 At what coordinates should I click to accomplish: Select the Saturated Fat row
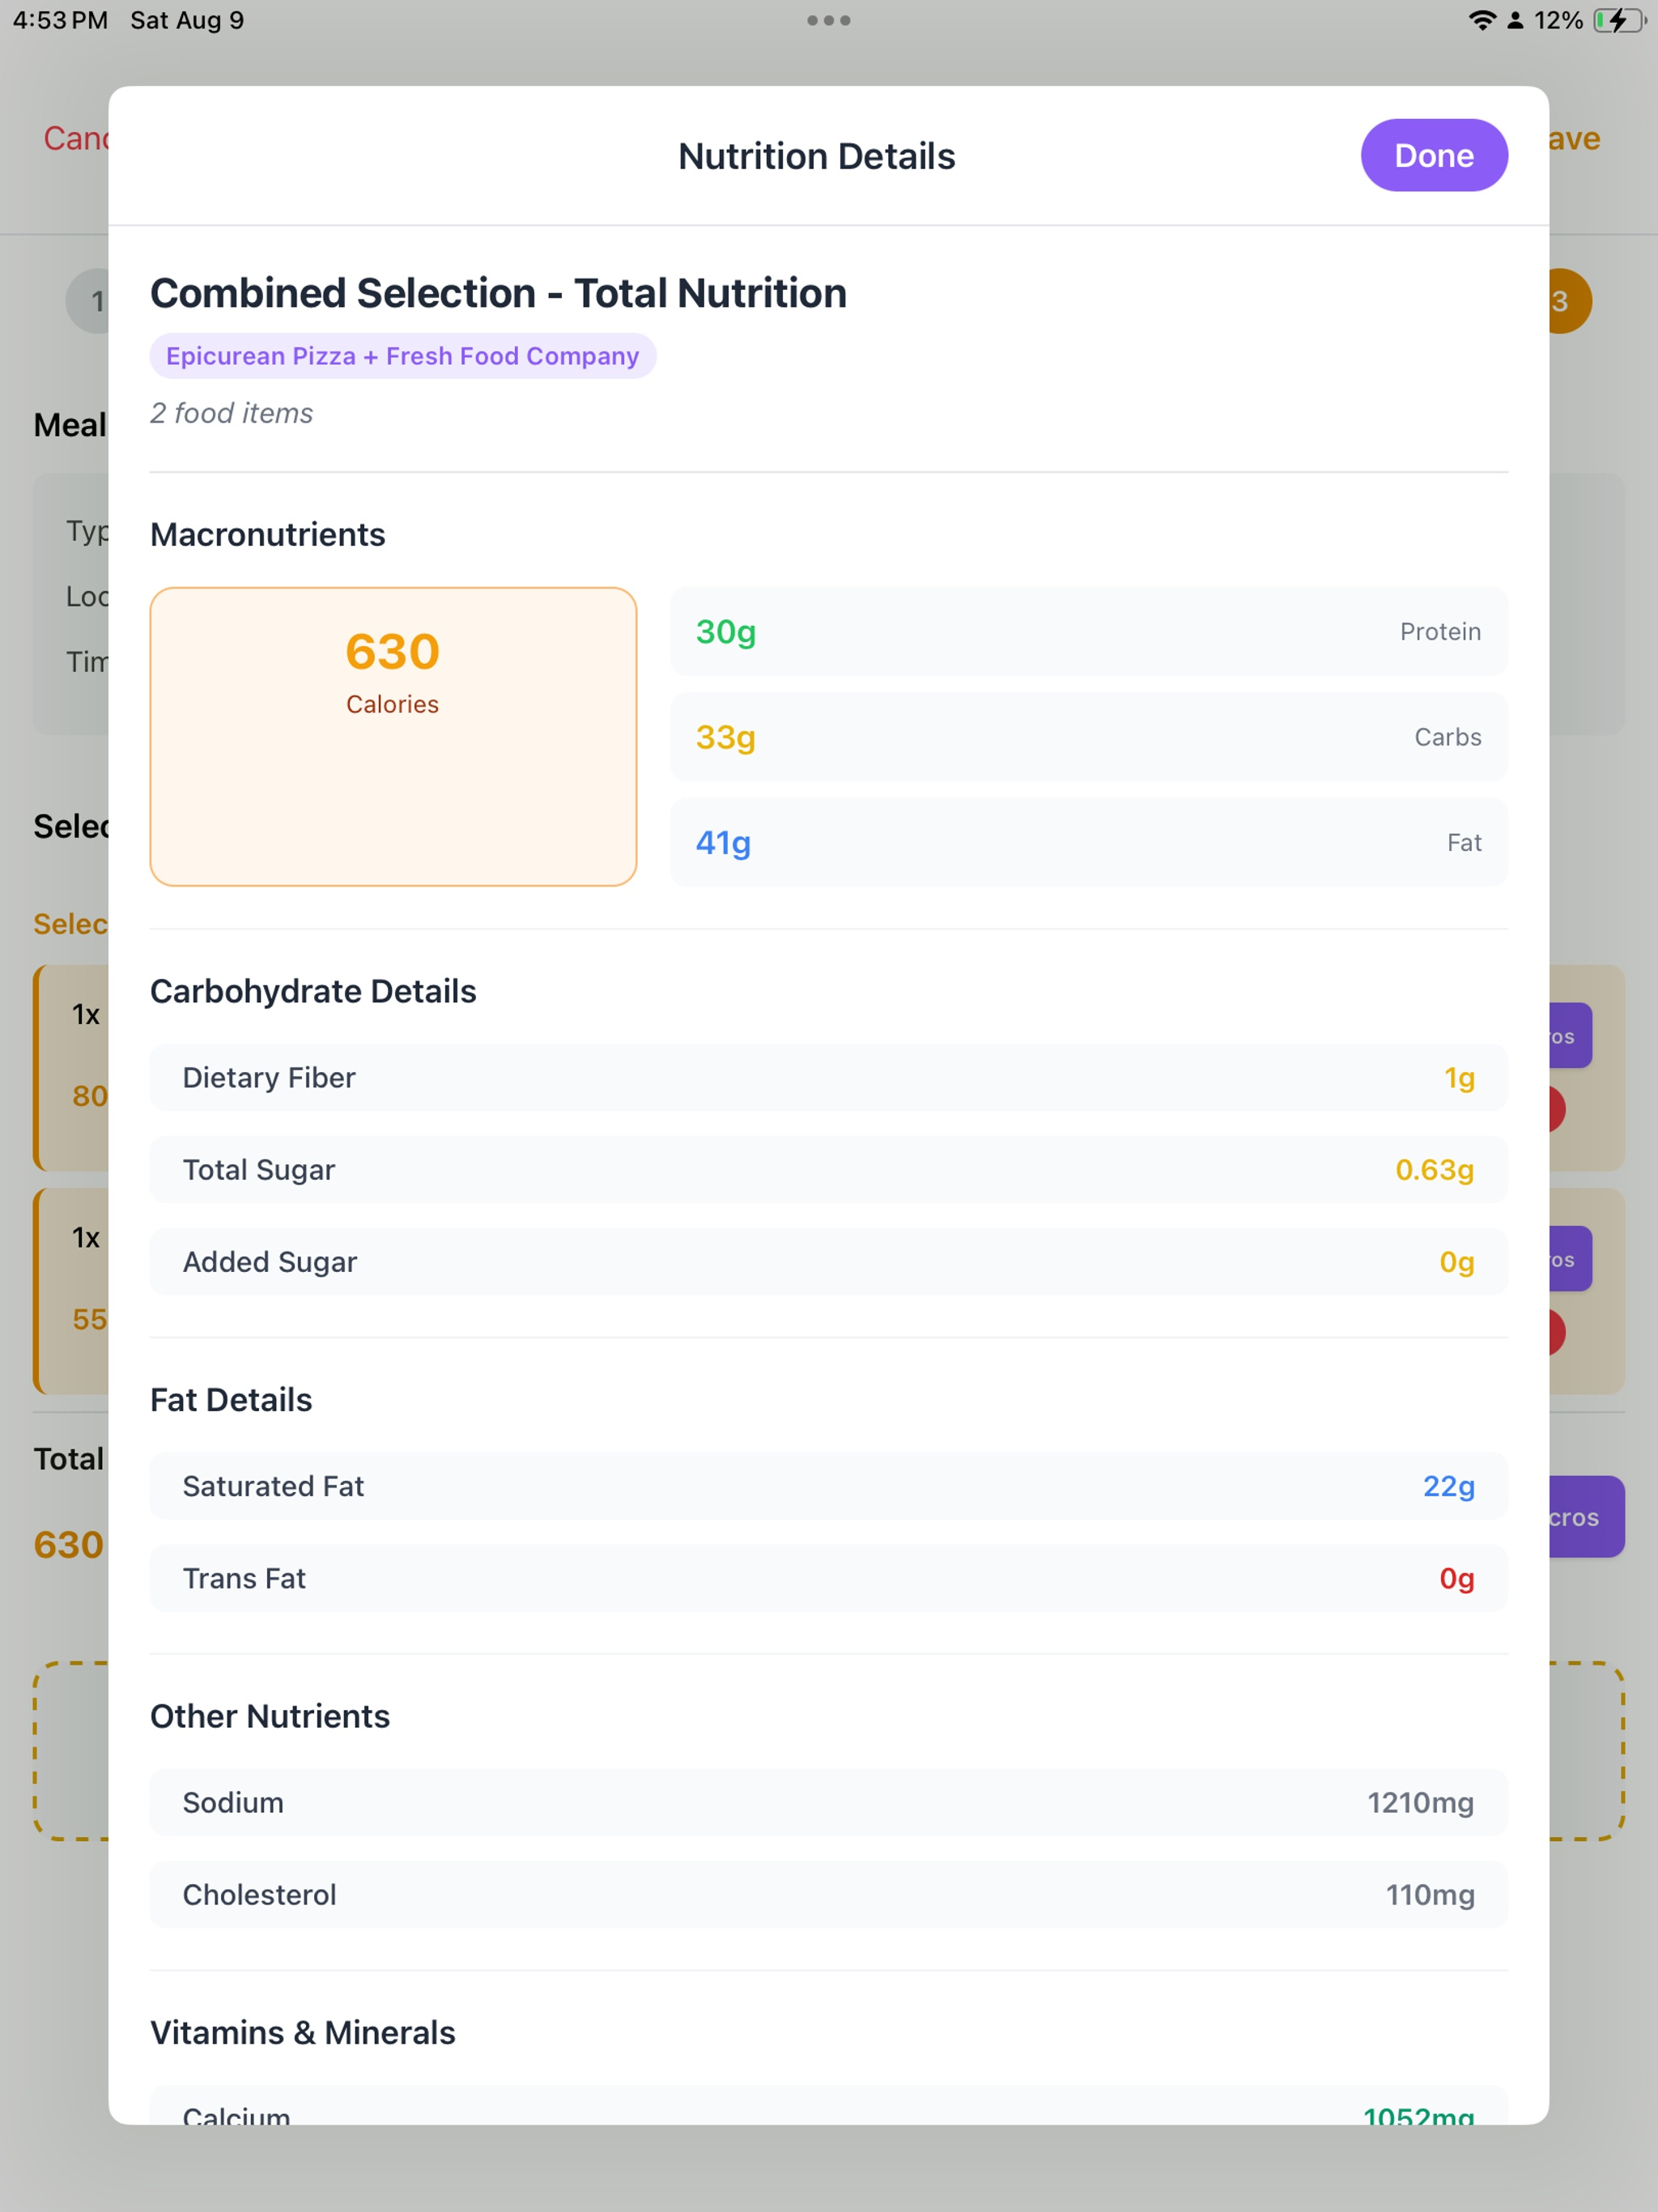tap(828, 1485)
